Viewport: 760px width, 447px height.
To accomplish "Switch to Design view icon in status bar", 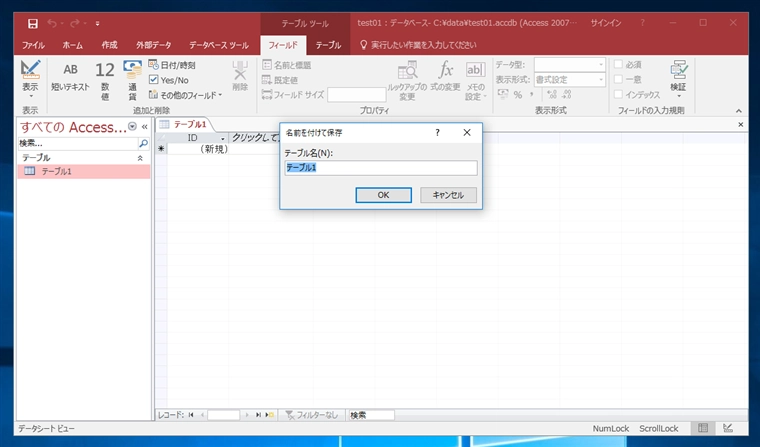I will click(x=728, y=428).
